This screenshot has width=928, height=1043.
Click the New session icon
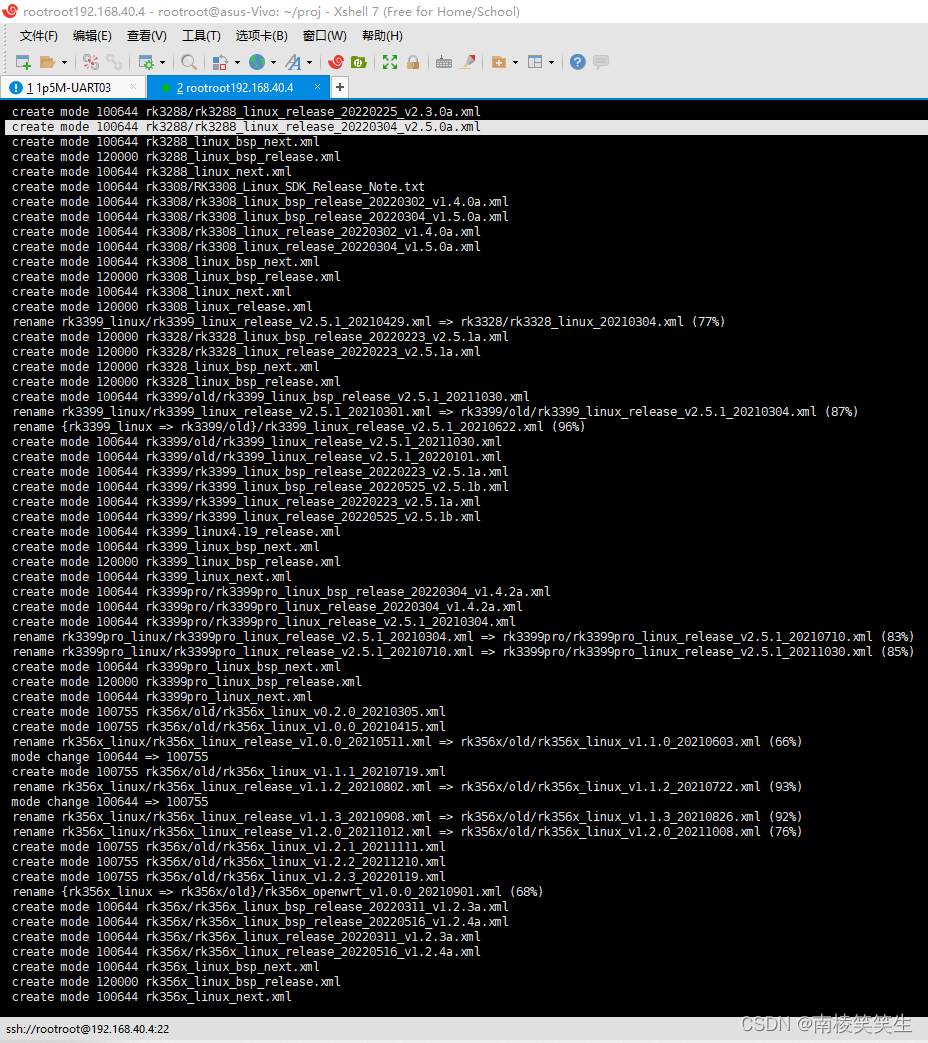23,62
